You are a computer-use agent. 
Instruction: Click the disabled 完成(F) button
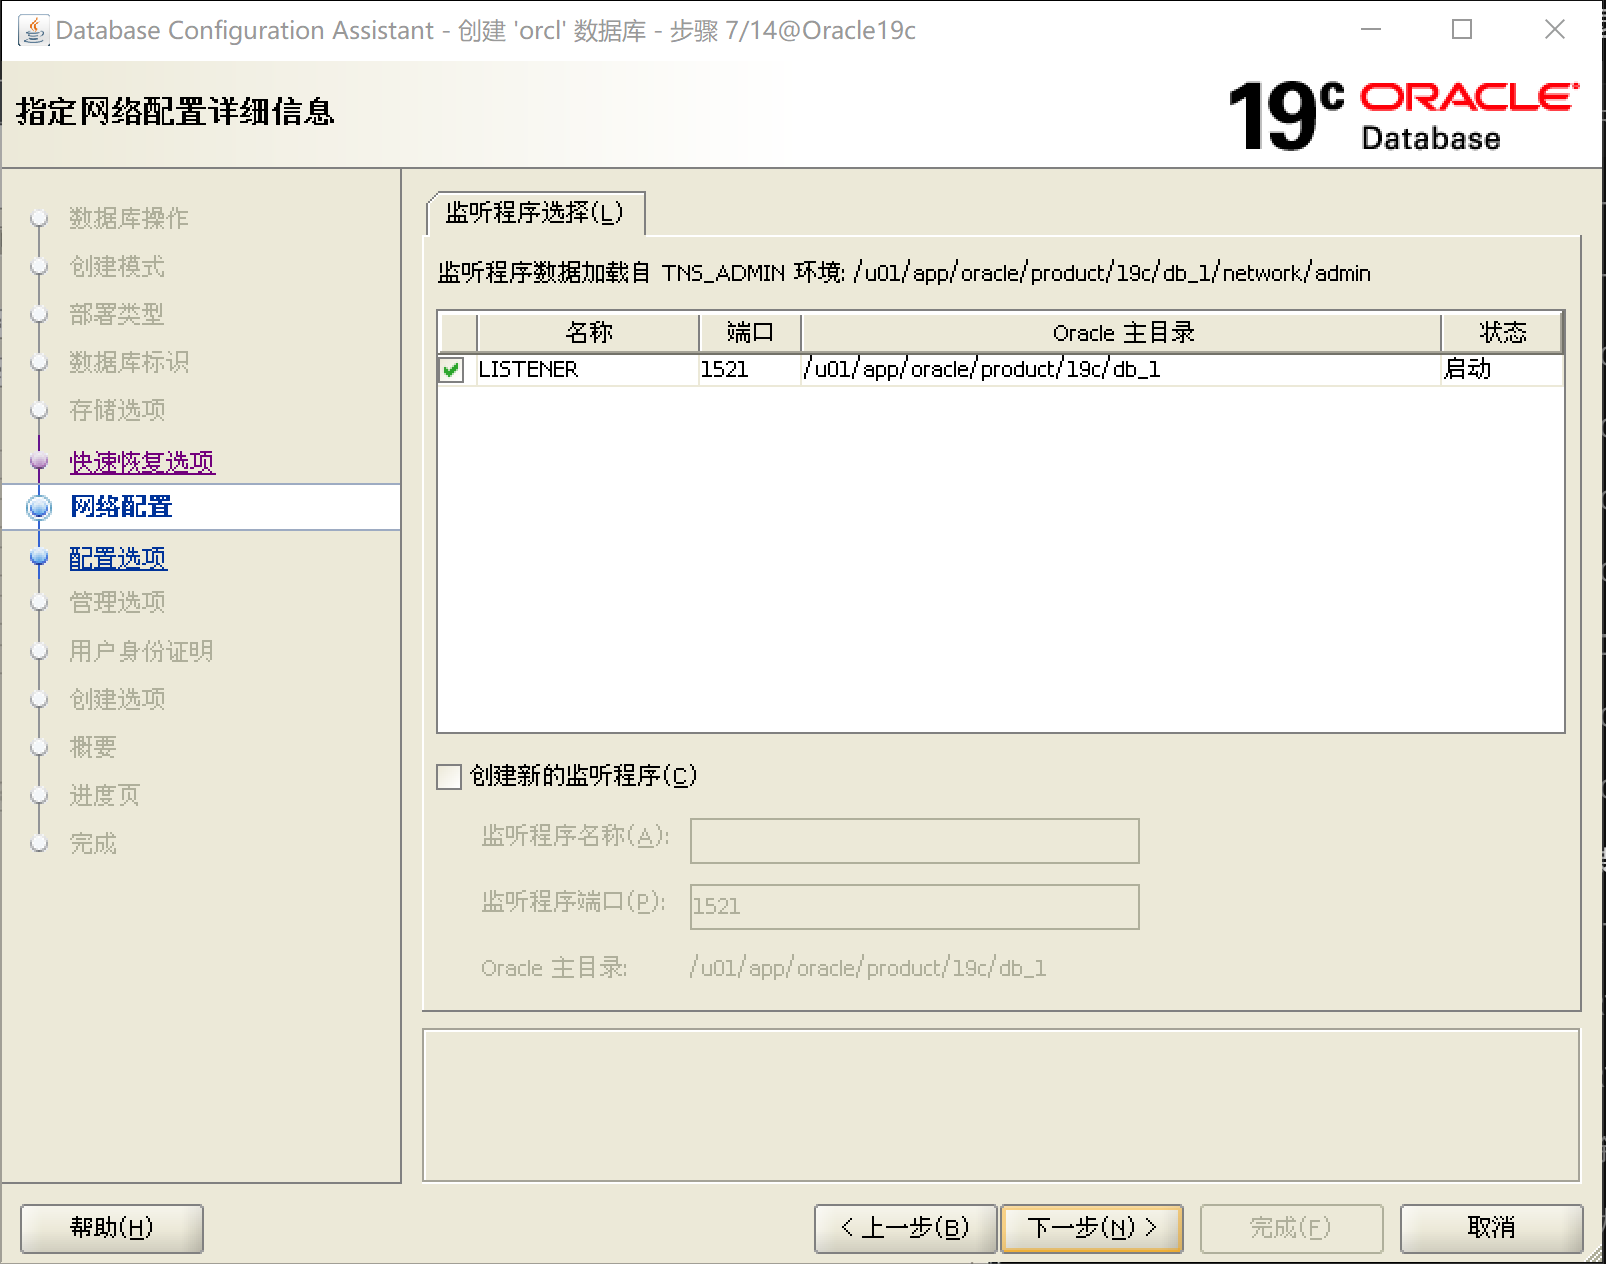tap(1291, 1228)
